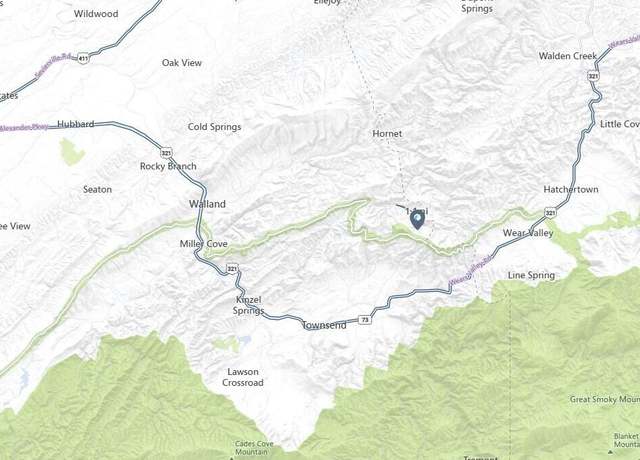Click the dark blue location pin marker

(x=417, y=220)
